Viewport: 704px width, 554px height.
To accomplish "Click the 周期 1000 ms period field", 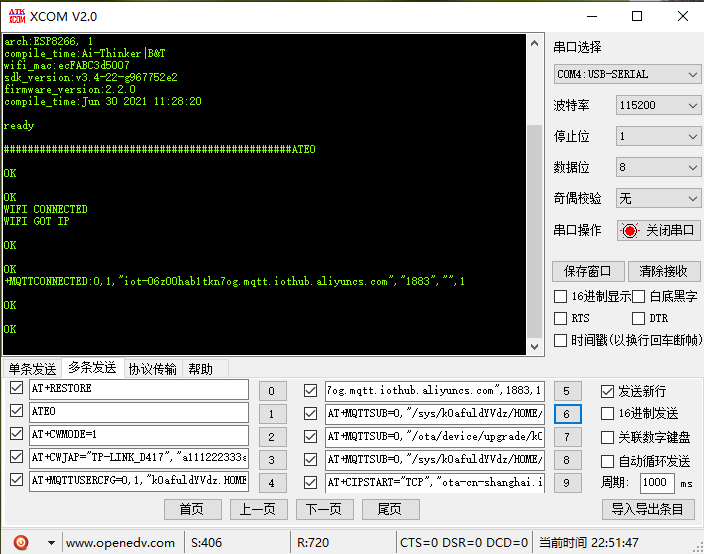I will point(657,483).
